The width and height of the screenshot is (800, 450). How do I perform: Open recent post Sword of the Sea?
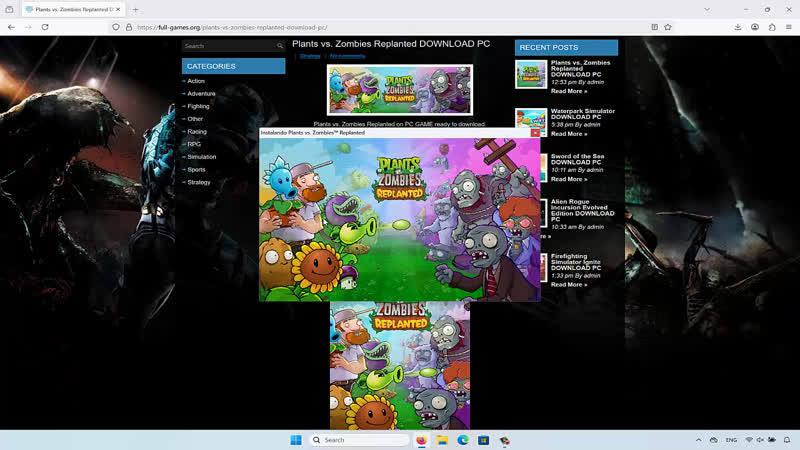pos(577,159)
